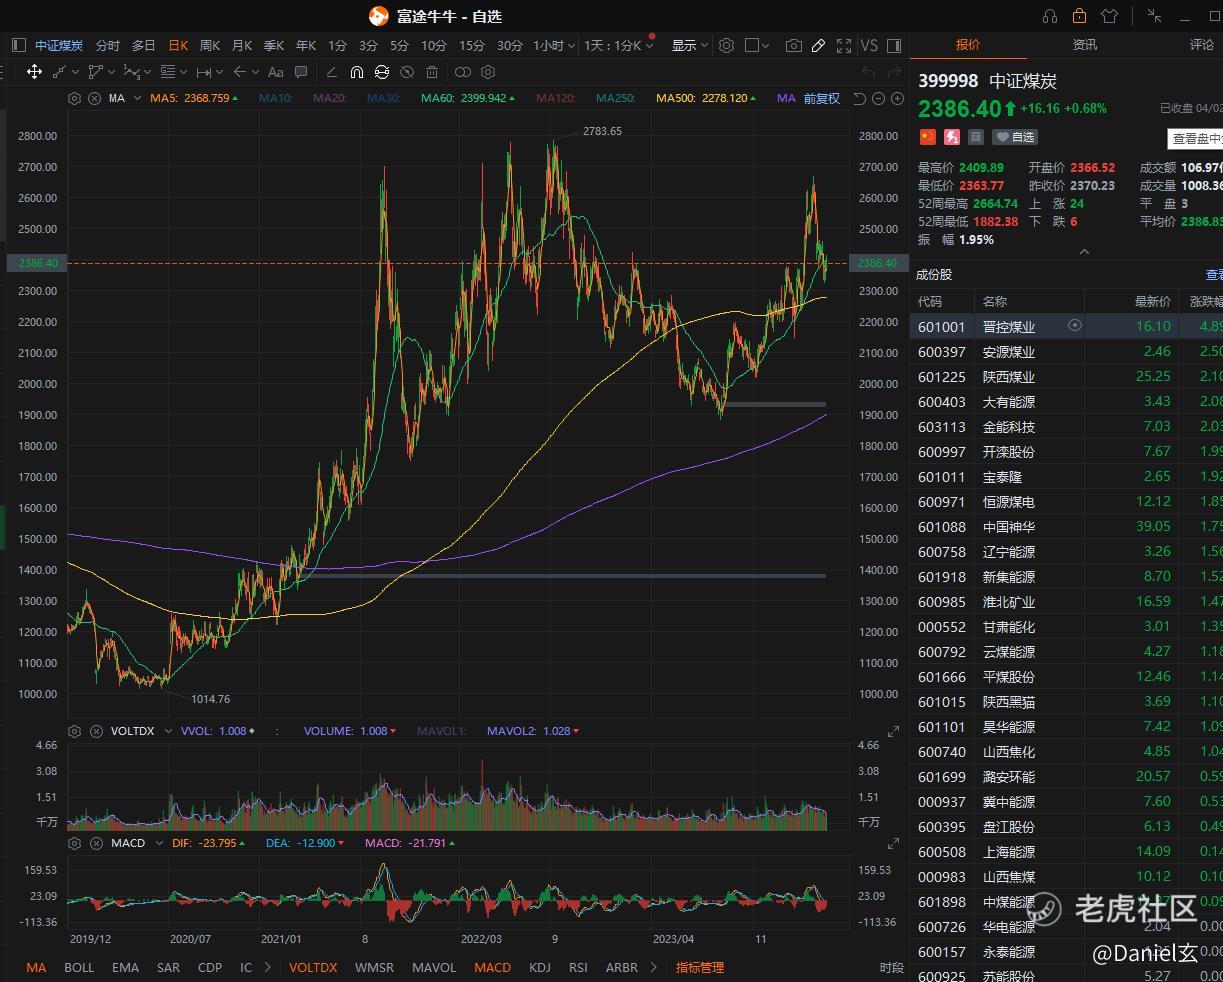Screen dimensions: 1223x982
Task: Select the eraser drawing tool
Action: [331, 72]
